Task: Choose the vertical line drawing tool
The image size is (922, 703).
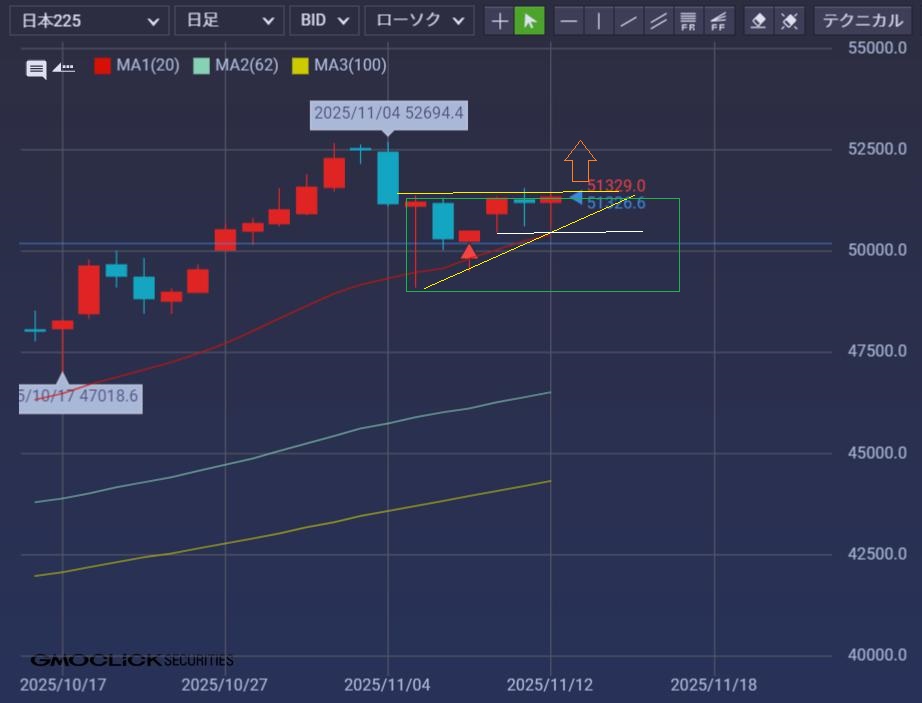Action: [x=598, y=20]
